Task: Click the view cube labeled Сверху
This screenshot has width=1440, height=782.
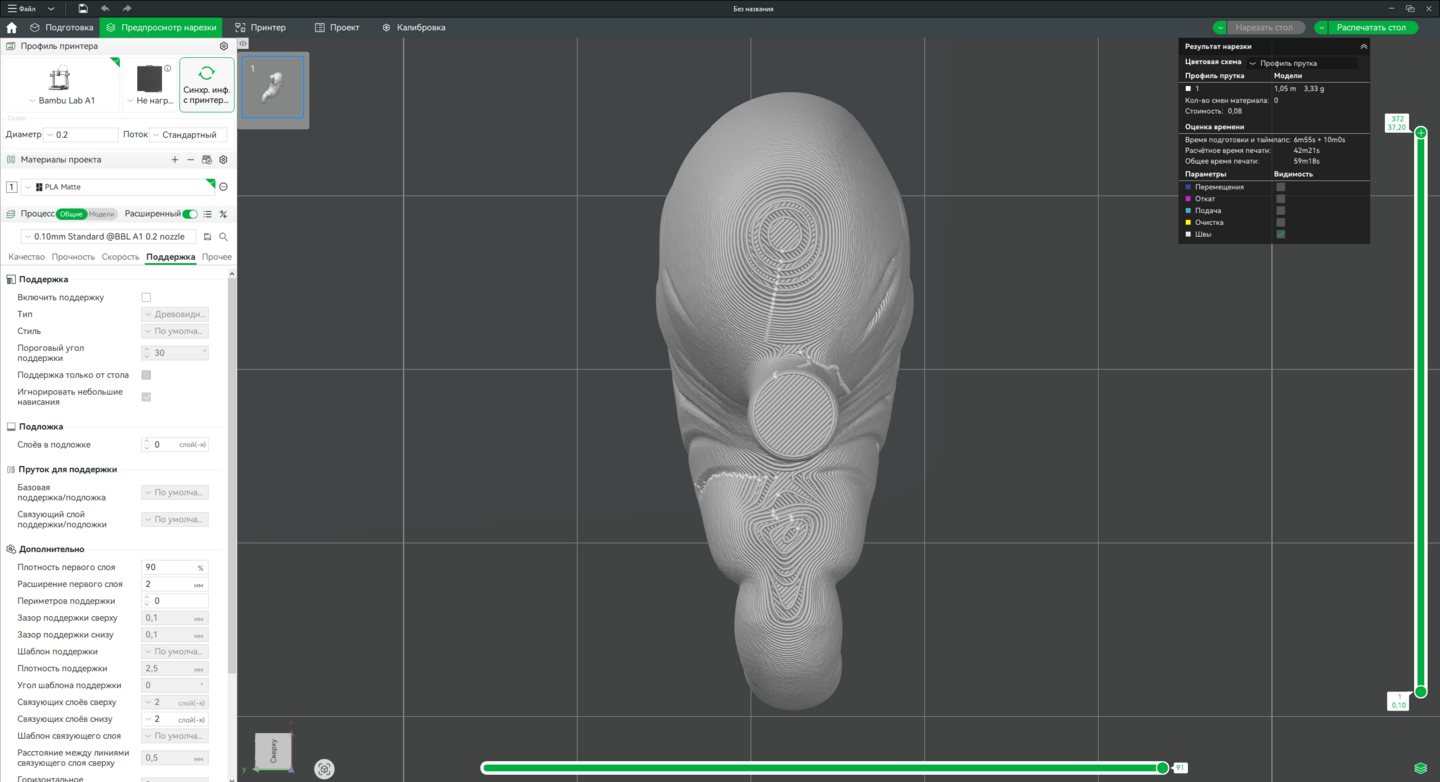Action: pyautogui.click(x=273, y=751)
